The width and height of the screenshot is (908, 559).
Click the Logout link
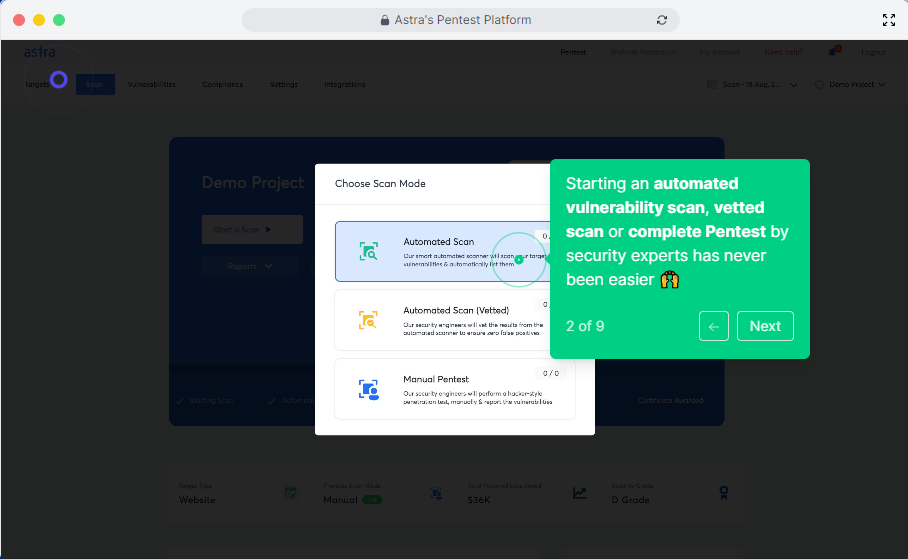873,52
